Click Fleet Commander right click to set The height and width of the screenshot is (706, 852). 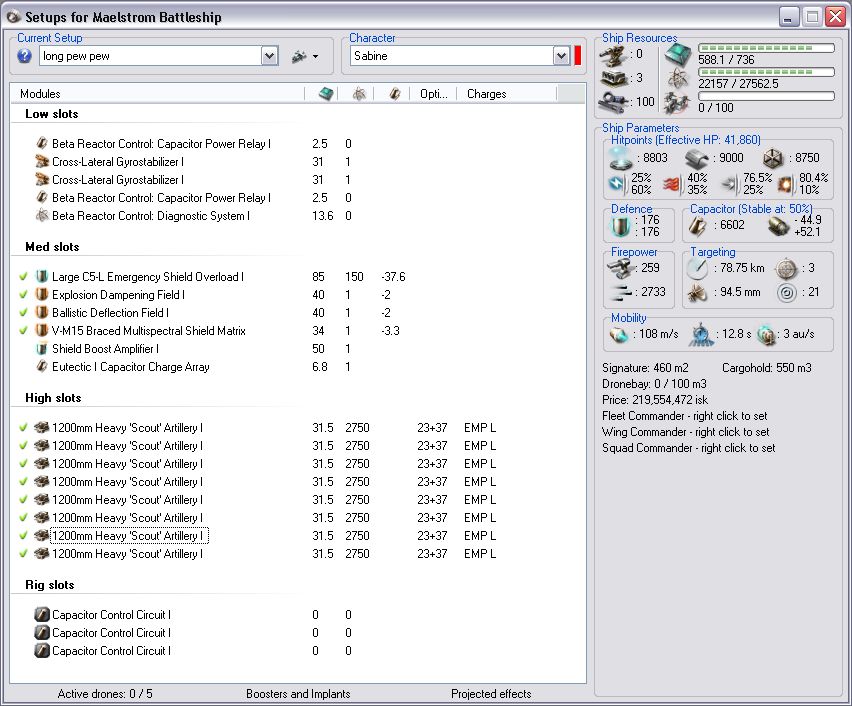(x=685, y=416)
